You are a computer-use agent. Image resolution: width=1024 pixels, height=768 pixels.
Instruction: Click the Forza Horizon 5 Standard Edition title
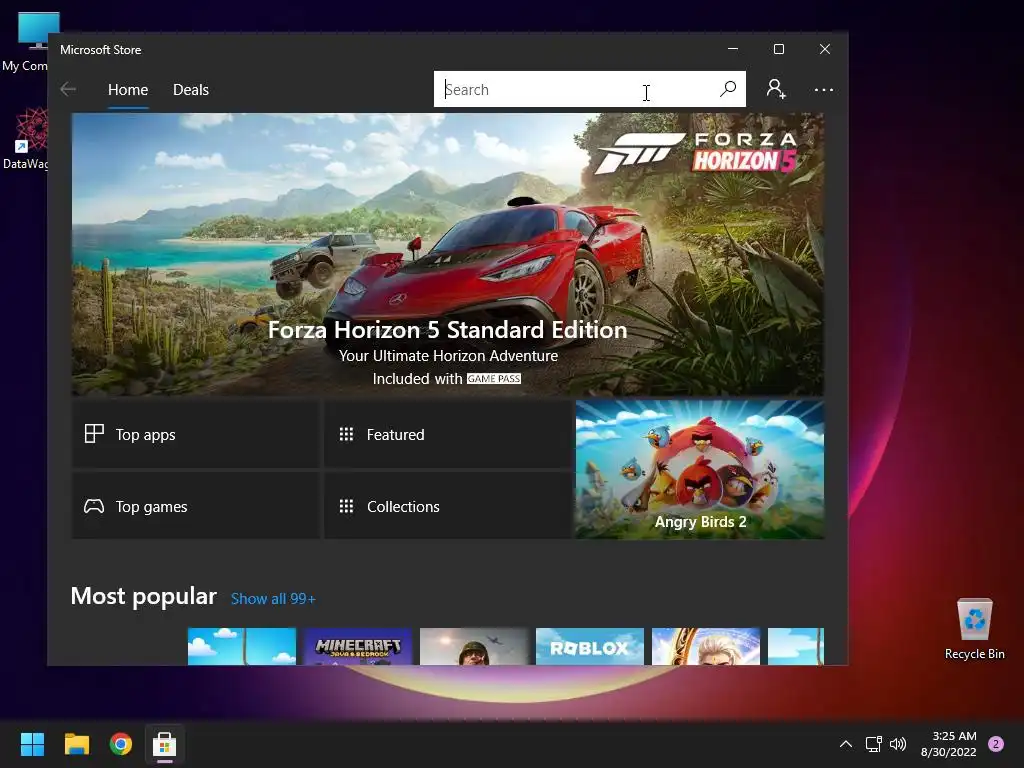(447, 330)
